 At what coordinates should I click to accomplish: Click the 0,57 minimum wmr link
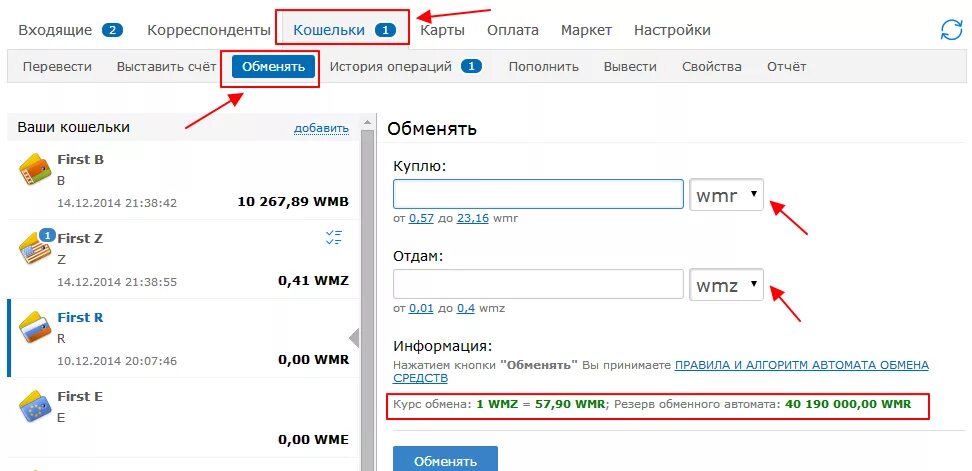tap(422, 218)
